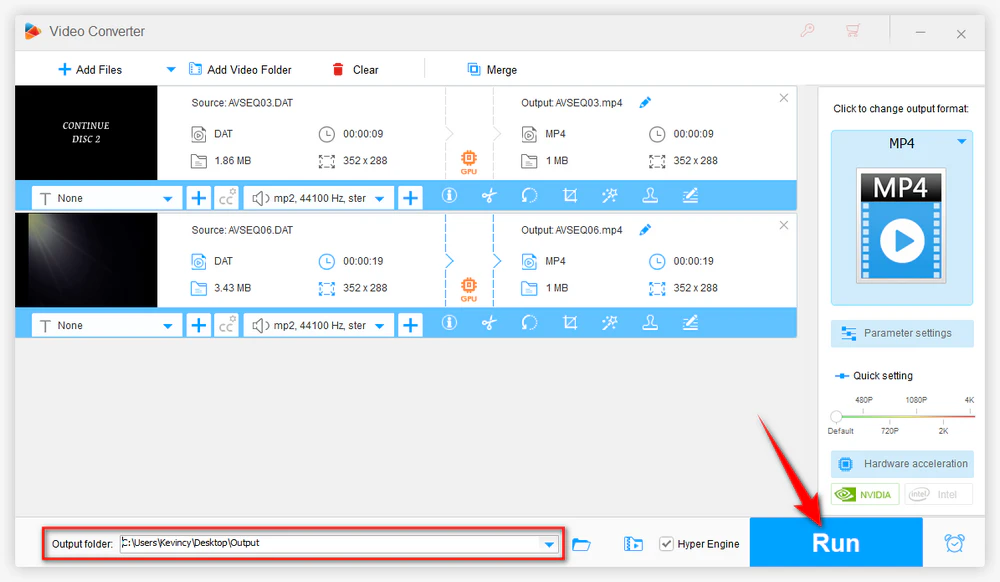Expand the Add Files dropdown arrow
Image resolution: width=1000 pixels, height=582 pixels.
click(170, 69)
